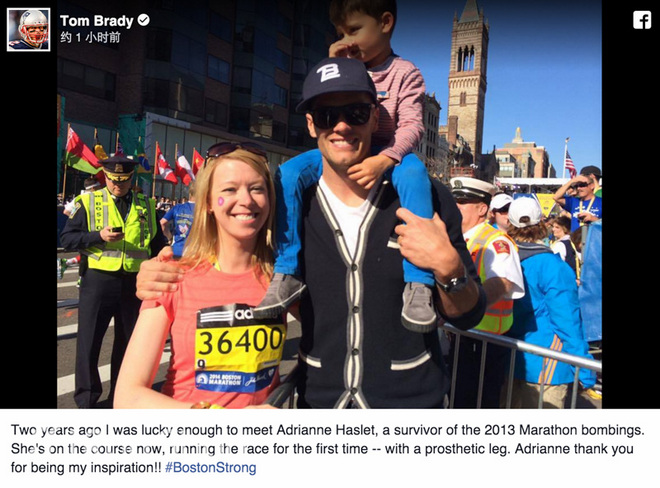Open the post timestamp 约 1 小时前
This screenshot has width=660, height=488.
pyautogui.click(x=90, y=37)
